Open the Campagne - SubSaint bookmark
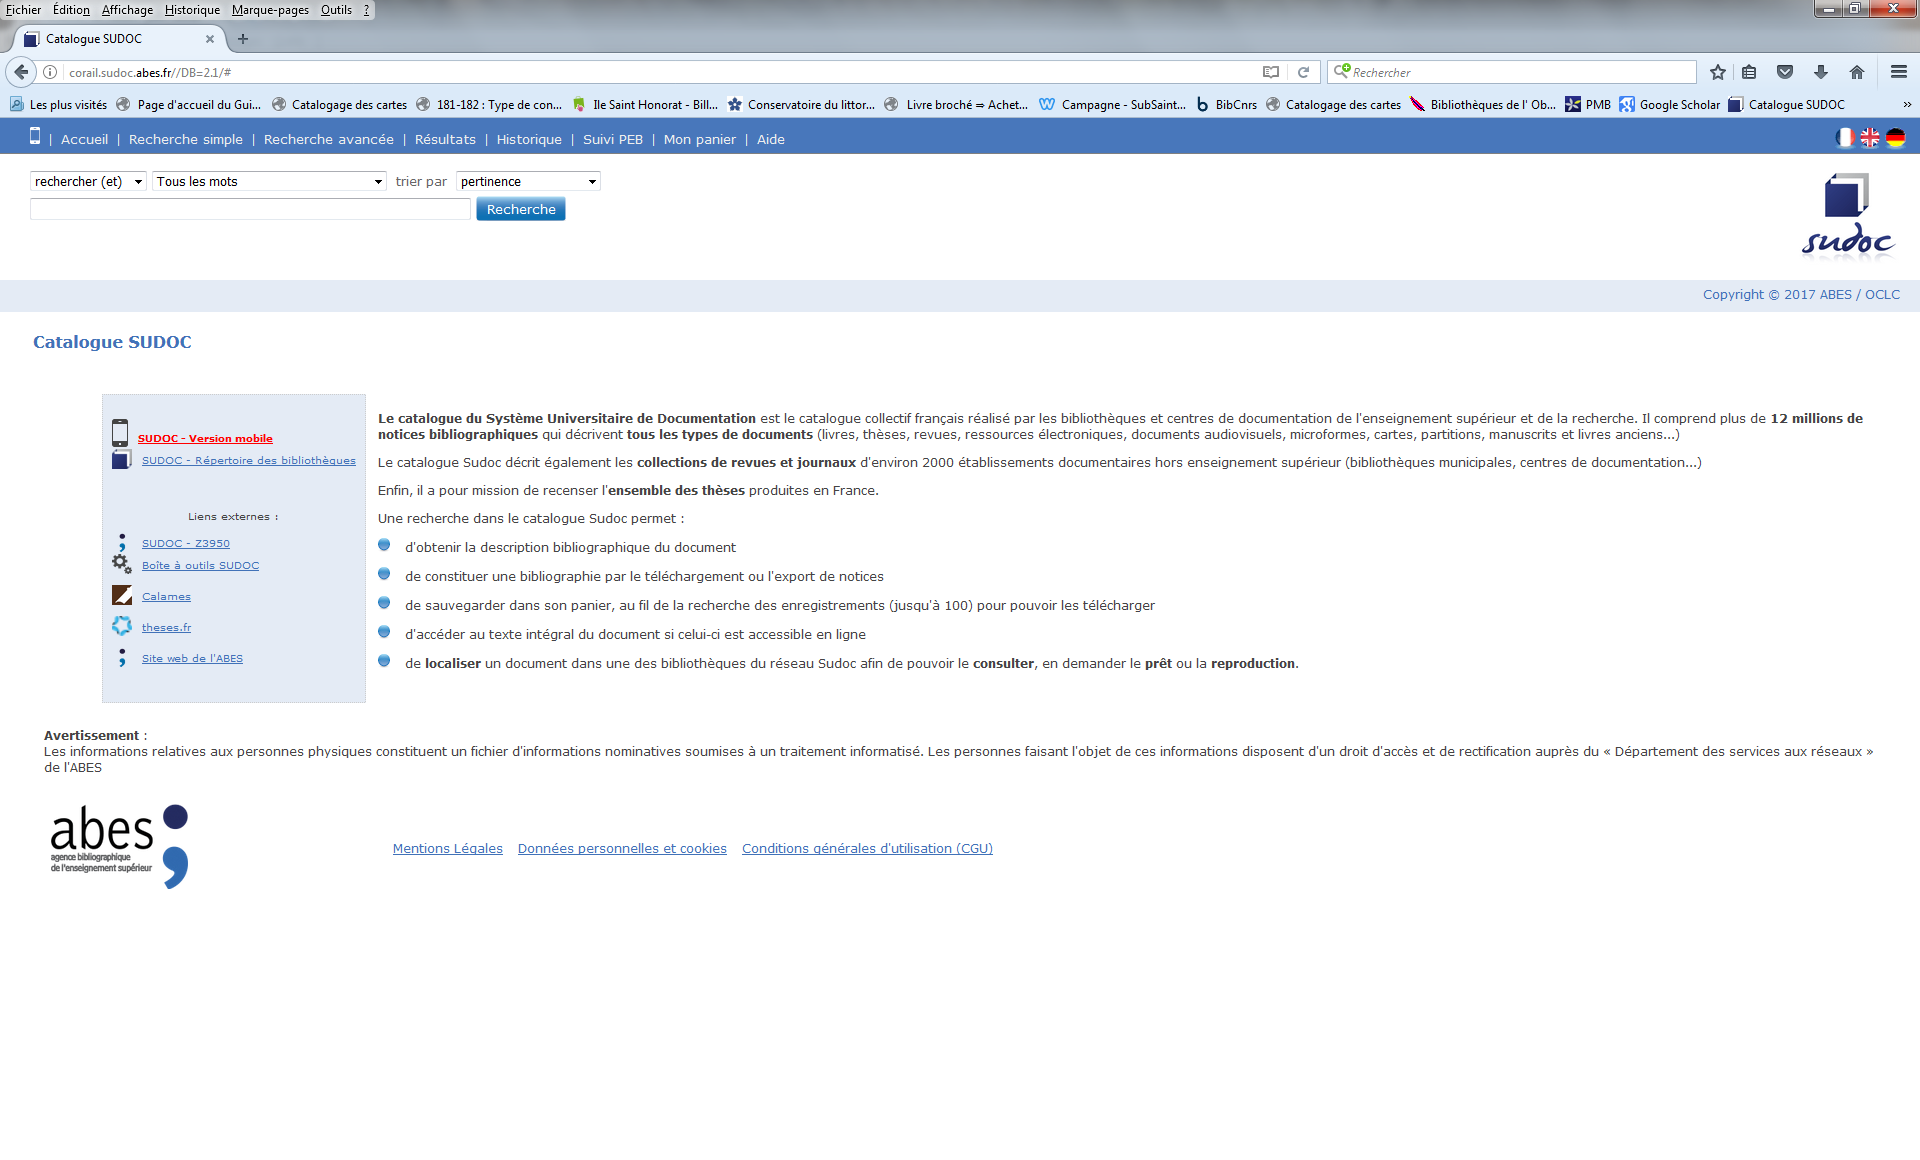 pos(1113,104)
